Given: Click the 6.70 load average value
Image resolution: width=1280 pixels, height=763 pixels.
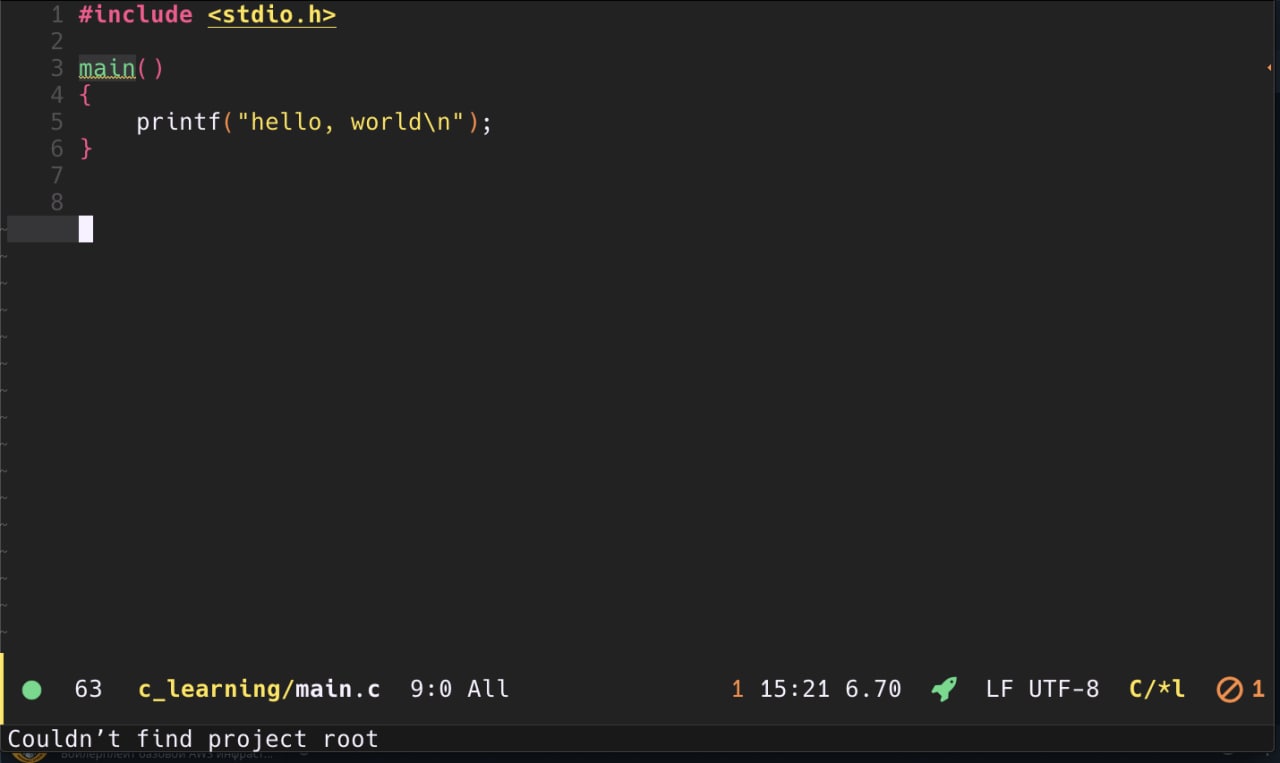Looking at the screenshot, I should tap(873, 689).
